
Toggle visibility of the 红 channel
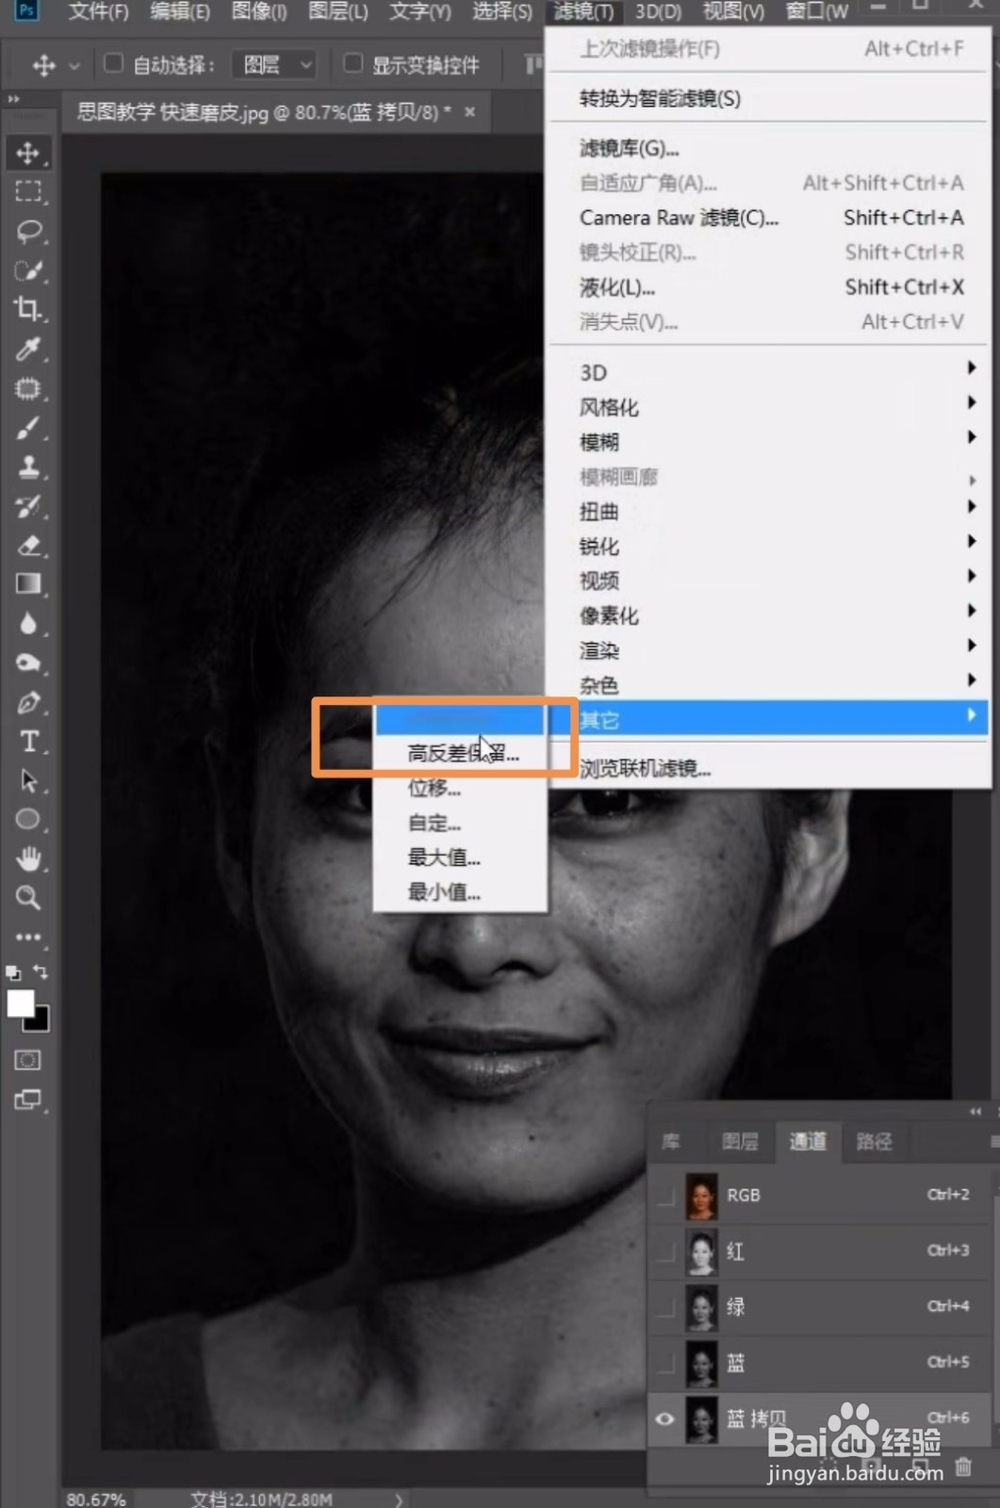pos(664,1251)
